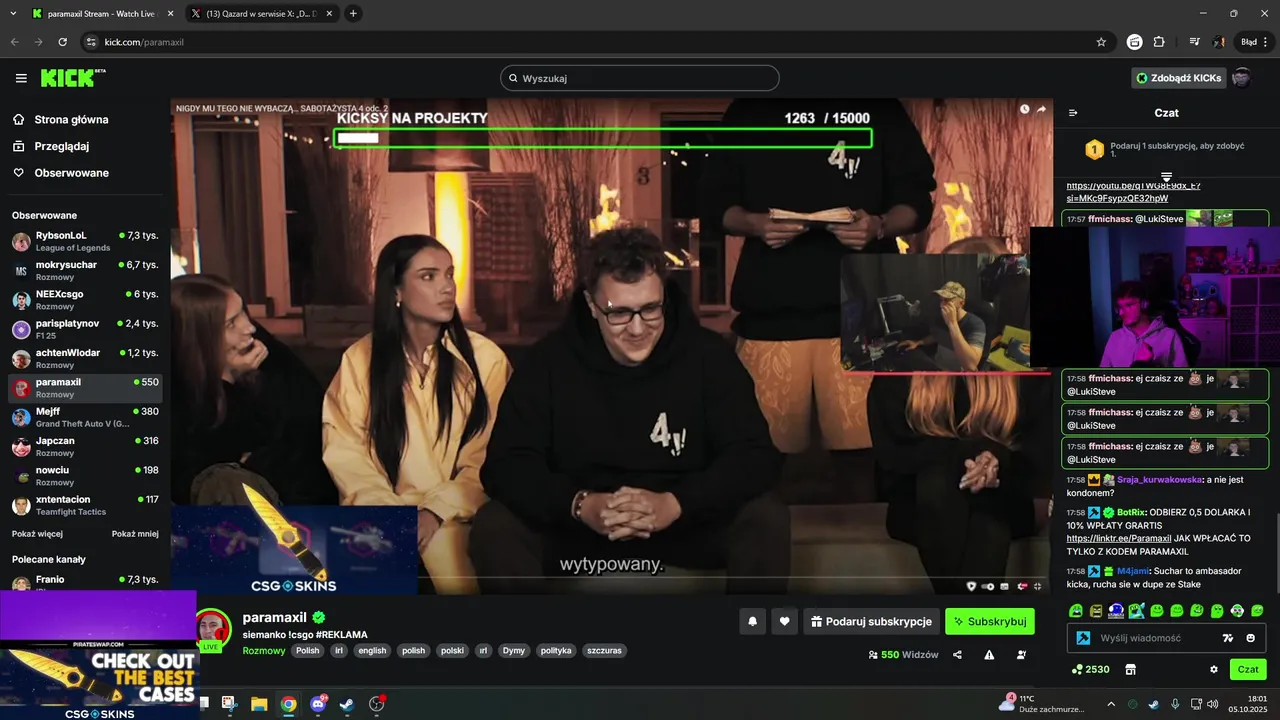Open RybsonLoL channel in sidebar
The width and height of the screenshot is (1280, 720).
[x=85, y=241]
